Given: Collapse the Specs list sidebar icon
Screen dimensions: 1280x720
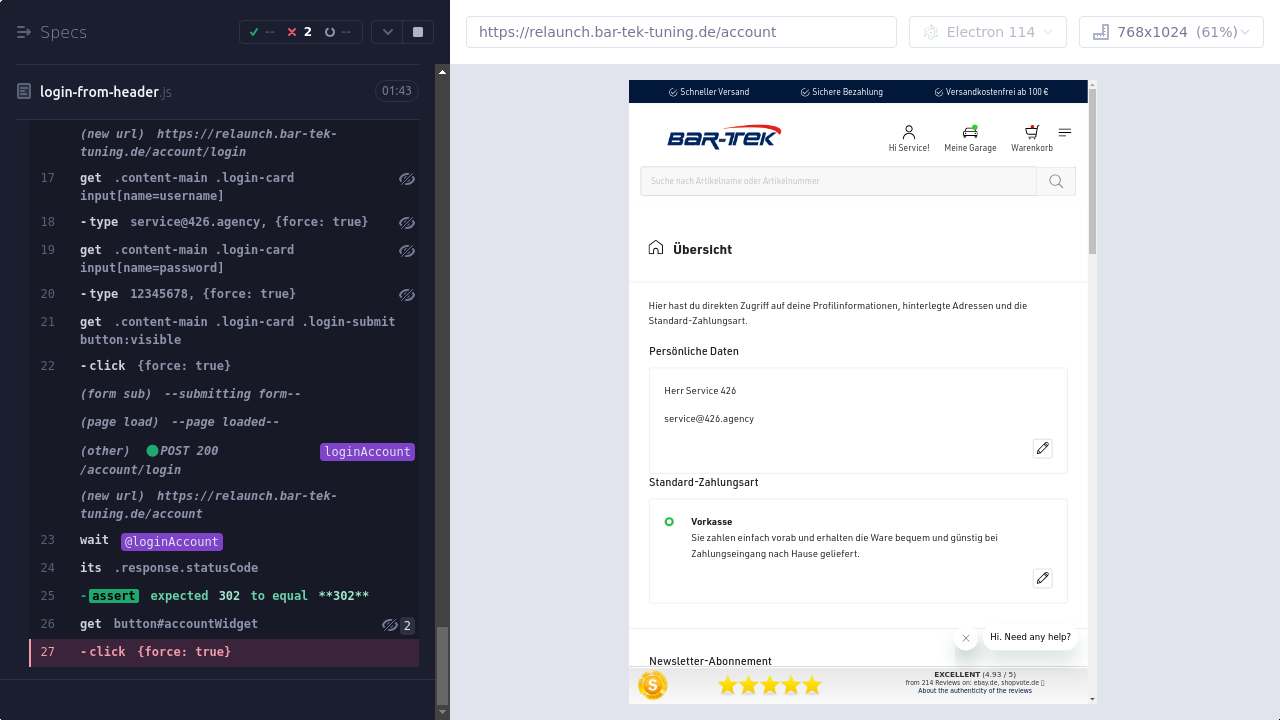Looking at the screenshot, I should point(24,32).
